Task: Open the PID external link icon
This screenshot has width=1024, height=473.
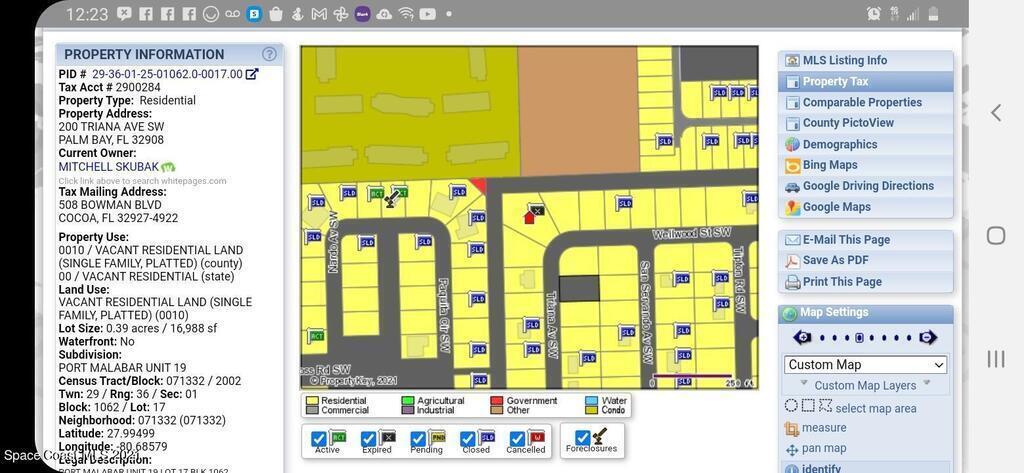Action: click(x=252, y=74)
